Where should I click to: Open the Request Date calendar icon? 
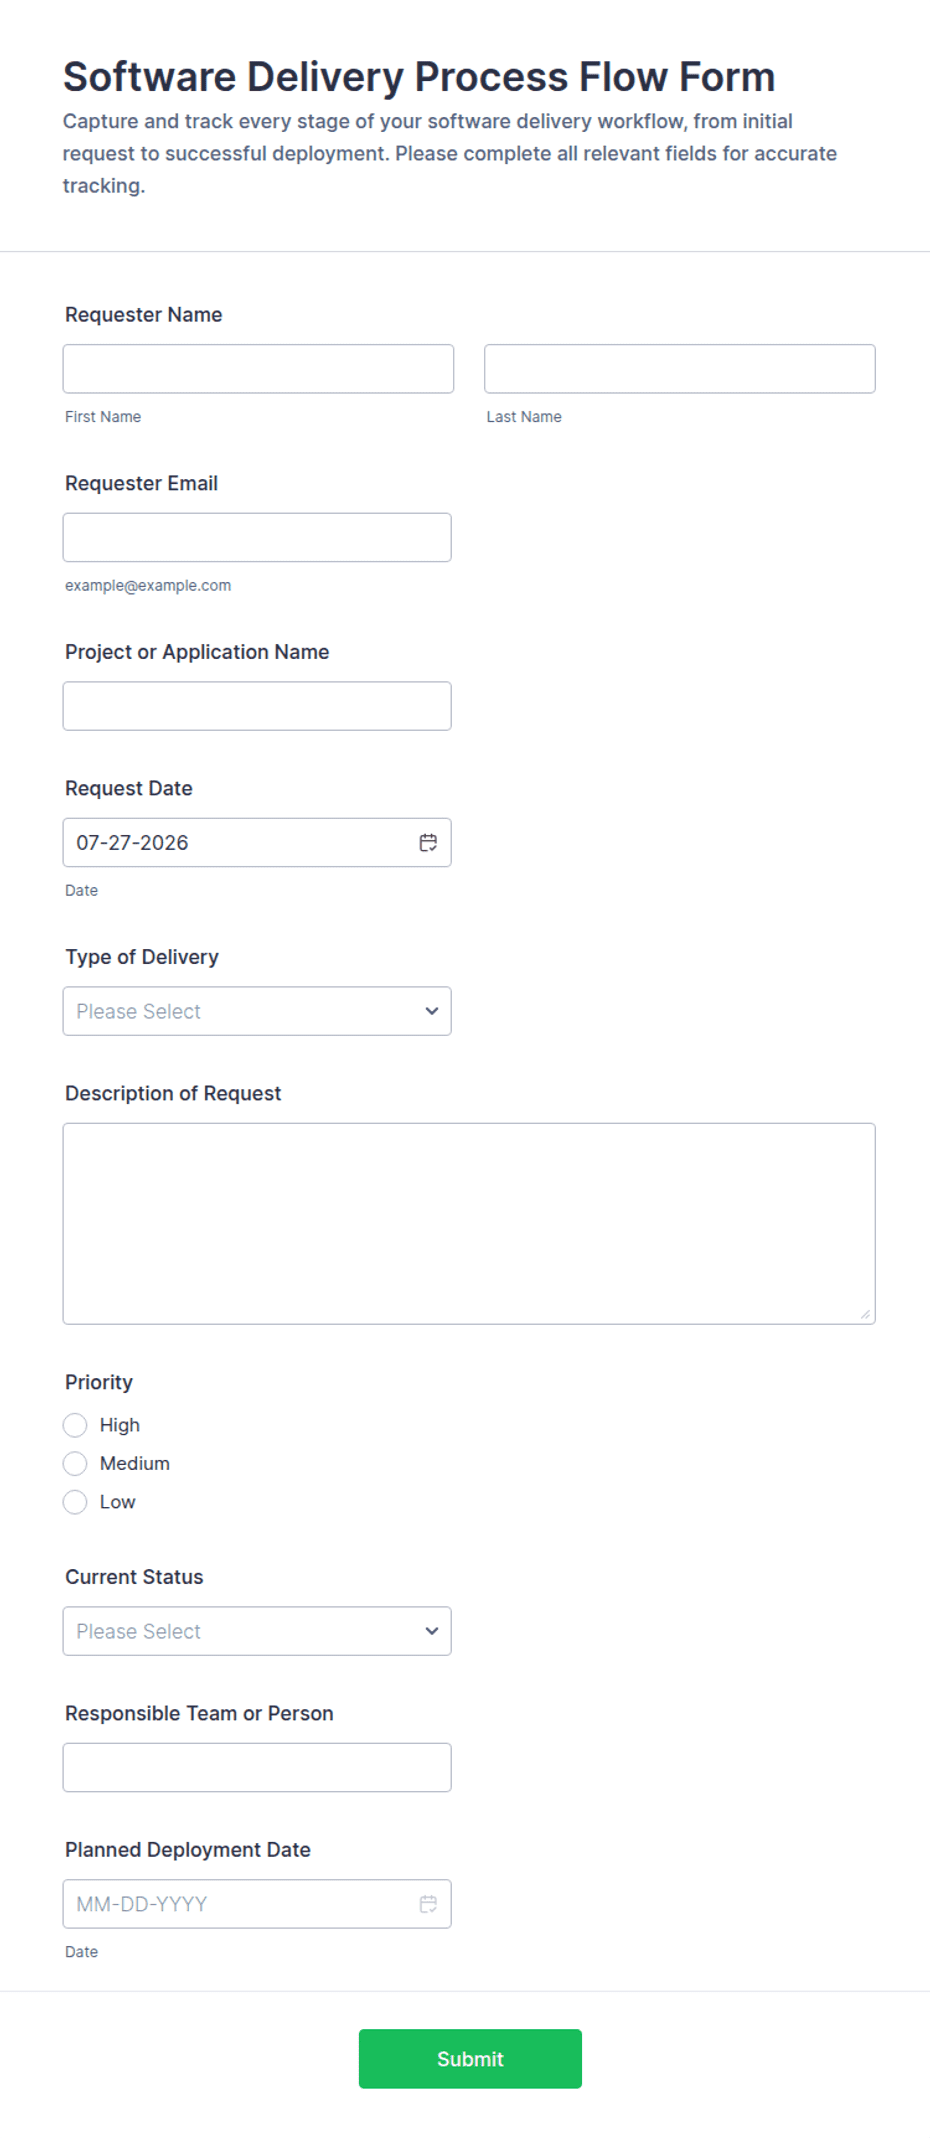point(428,843)
